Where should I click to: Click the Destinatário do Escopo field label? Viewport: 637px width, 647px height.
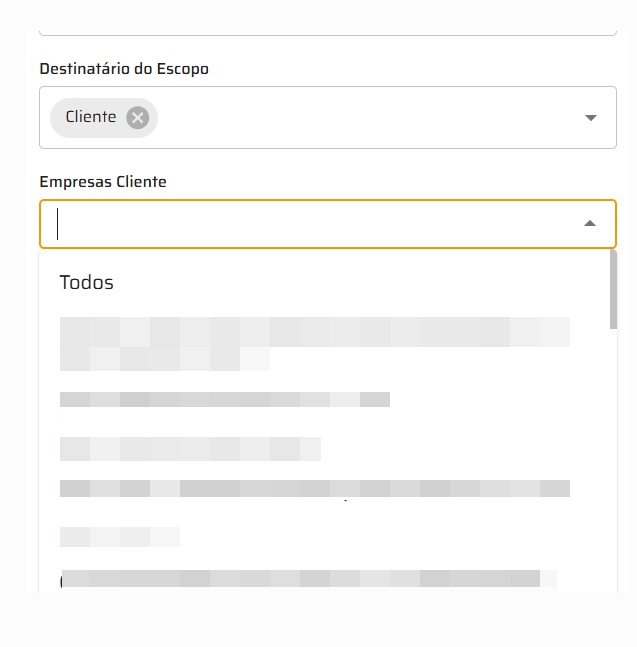123,68
